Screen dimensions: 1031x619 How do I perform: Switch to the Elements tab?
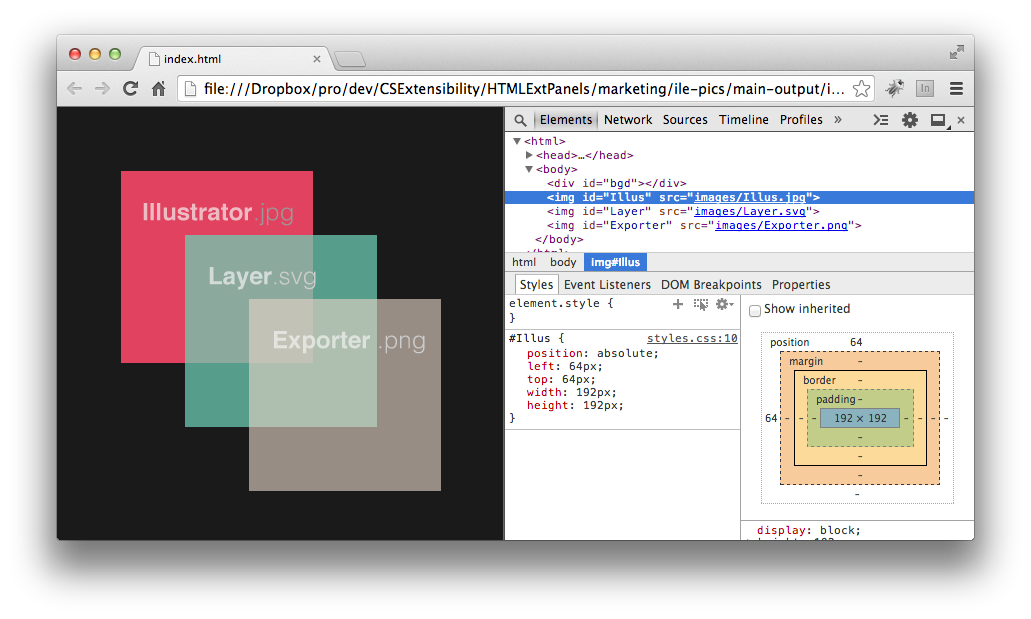click(x=565, y=120)
